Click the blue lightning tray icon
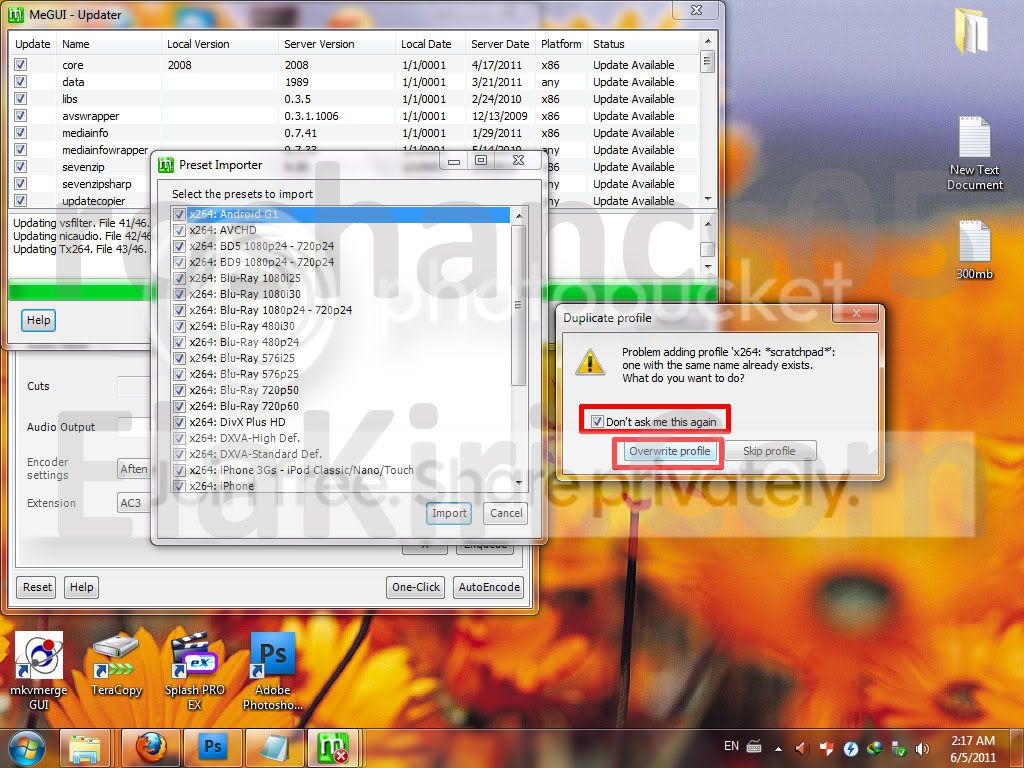Image resolution: width=1024 pixels, height=768 pixels. 850,748
